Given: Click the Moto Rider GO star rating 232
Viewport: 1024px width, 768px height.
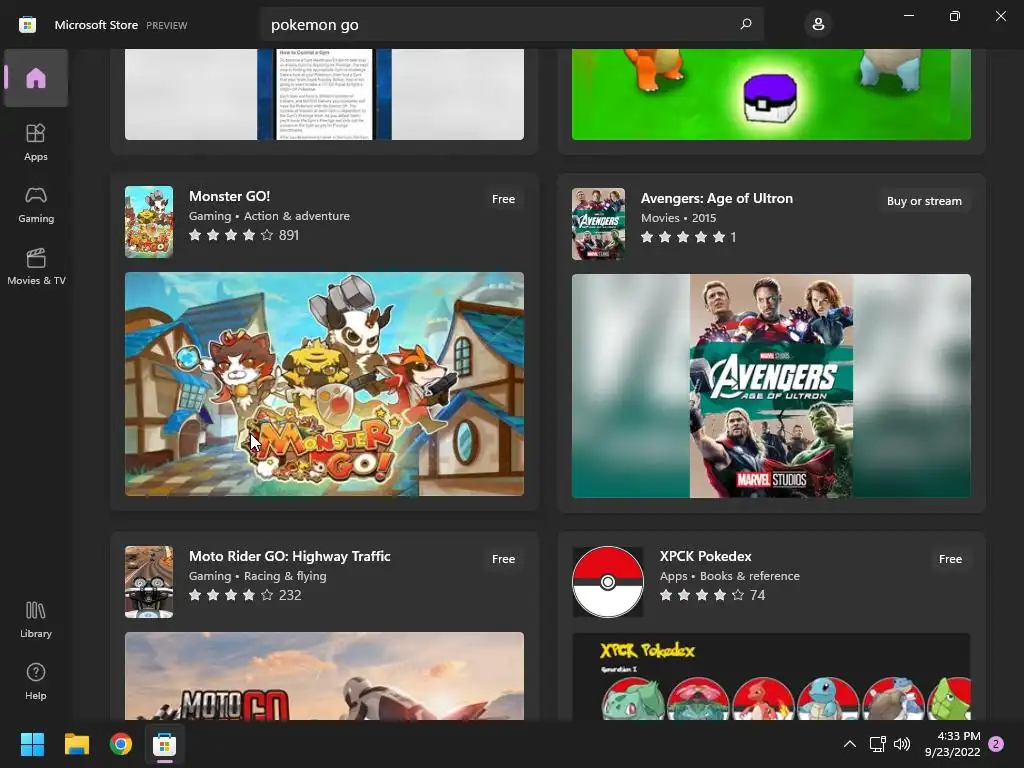Looking at the screenshot, I should click(x=245, y=595).
